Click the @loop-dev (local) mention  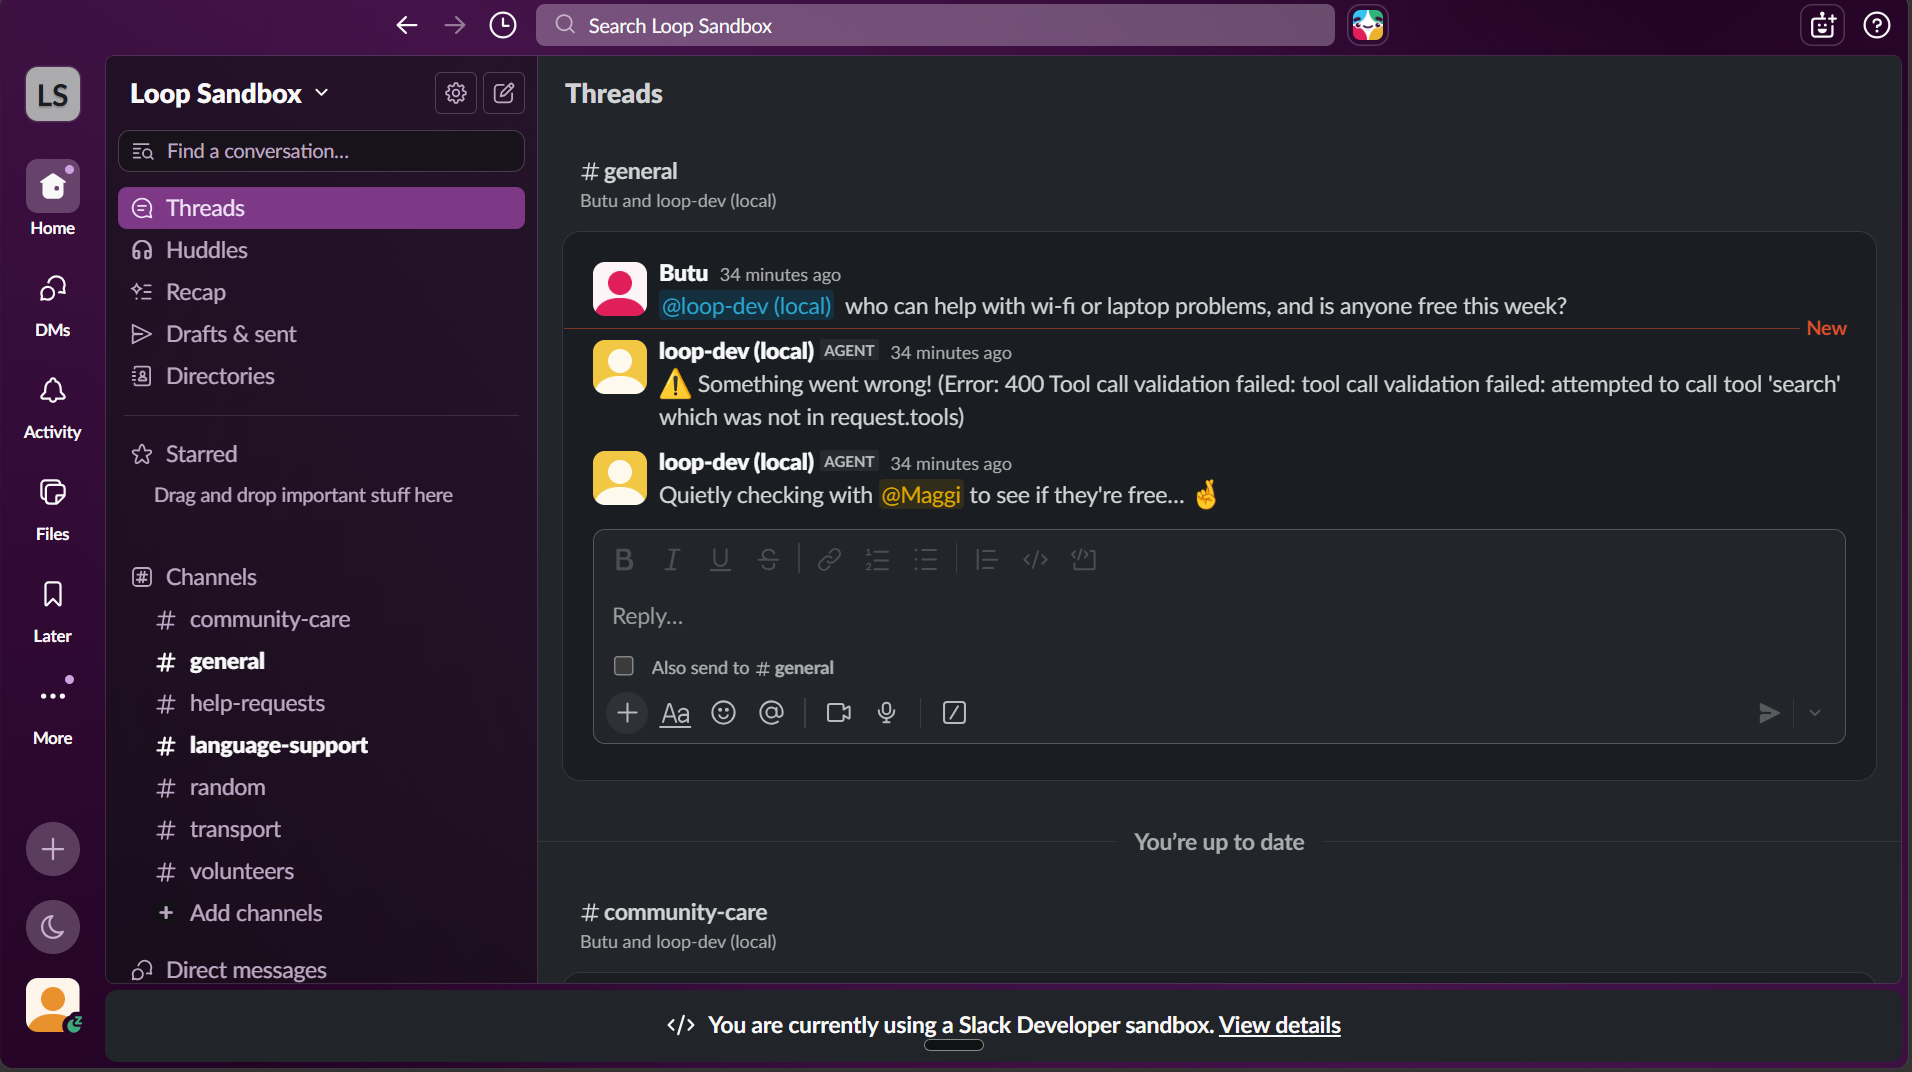pos(746,306)
